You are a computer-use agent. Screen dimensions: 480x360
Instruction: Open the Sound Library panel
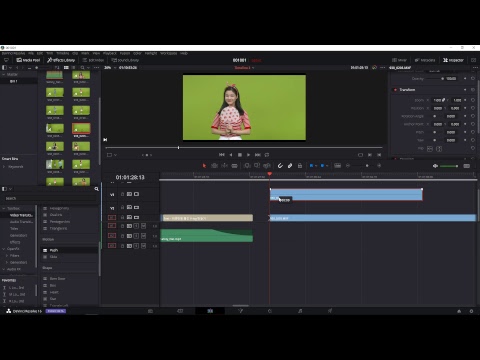125,60
